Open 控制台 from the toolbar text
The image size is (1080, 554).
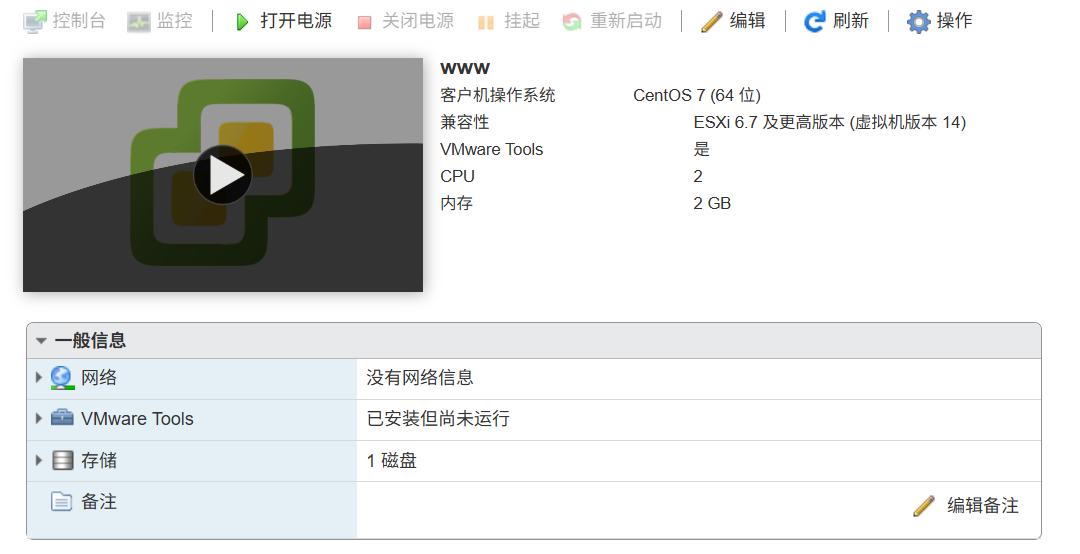[79, 21]
